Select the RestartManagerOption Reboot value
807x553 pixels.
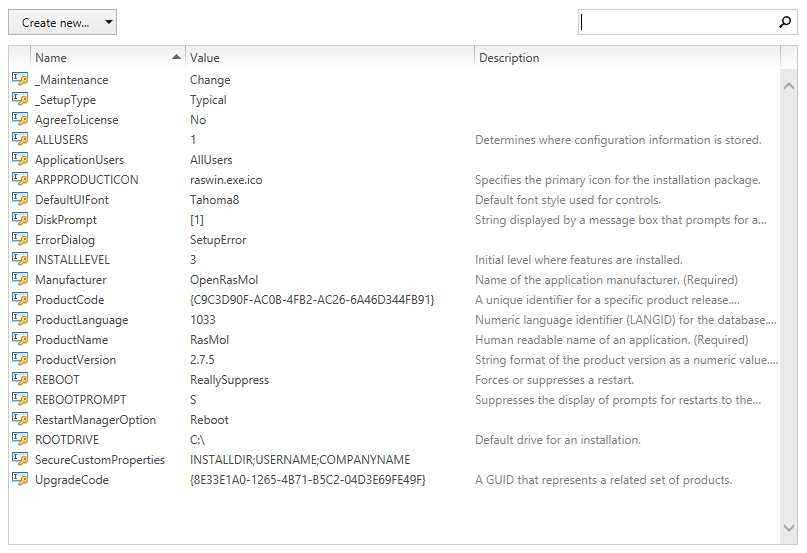coord(209,420)
